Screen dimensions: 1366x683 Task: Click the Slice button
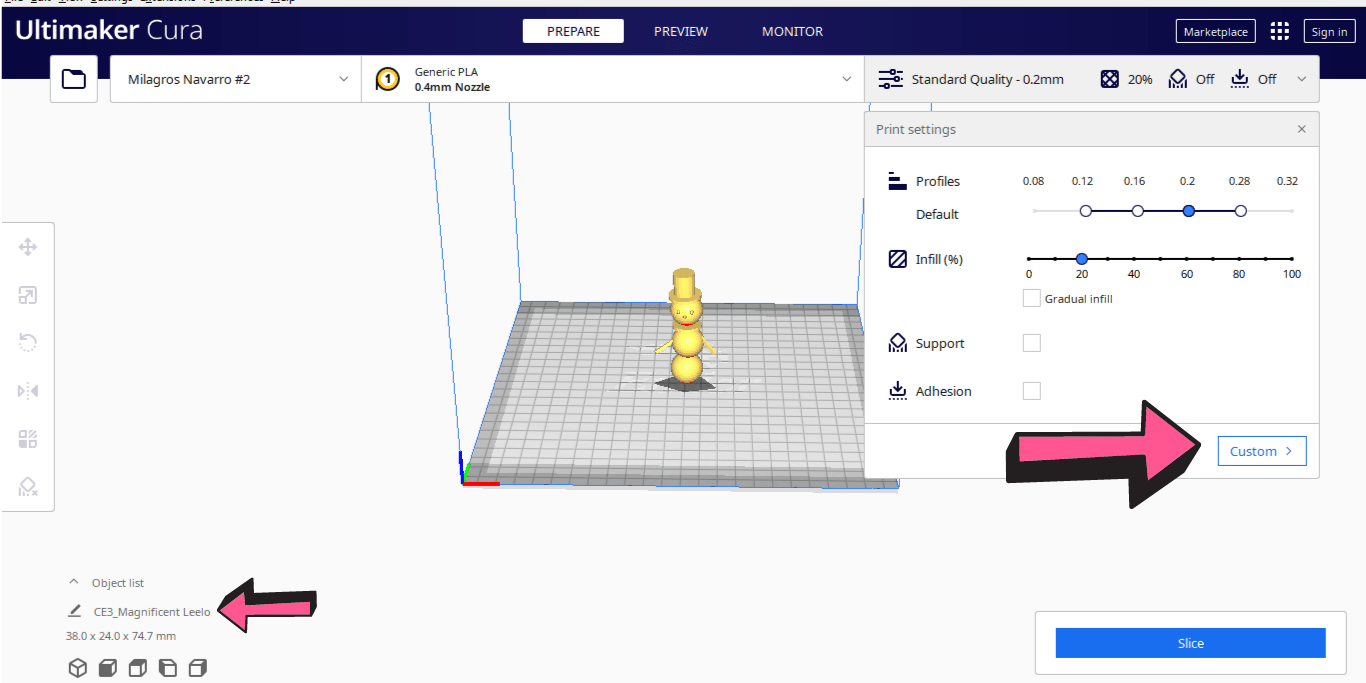tap(1190, 643)
